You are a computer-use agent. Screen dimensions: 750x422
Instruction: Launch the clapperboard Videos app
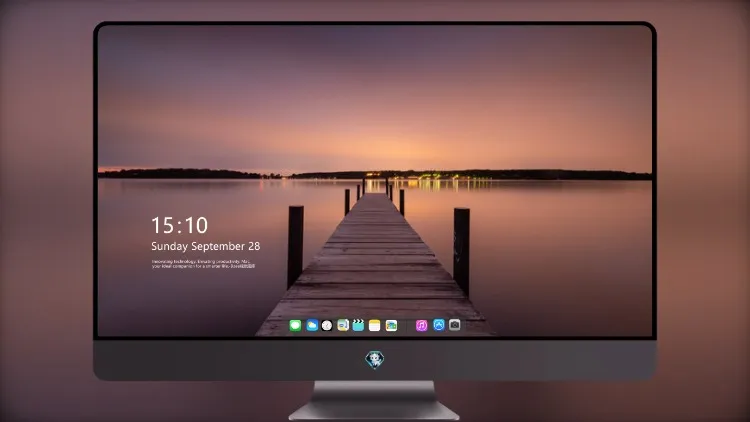pos(358,326)
